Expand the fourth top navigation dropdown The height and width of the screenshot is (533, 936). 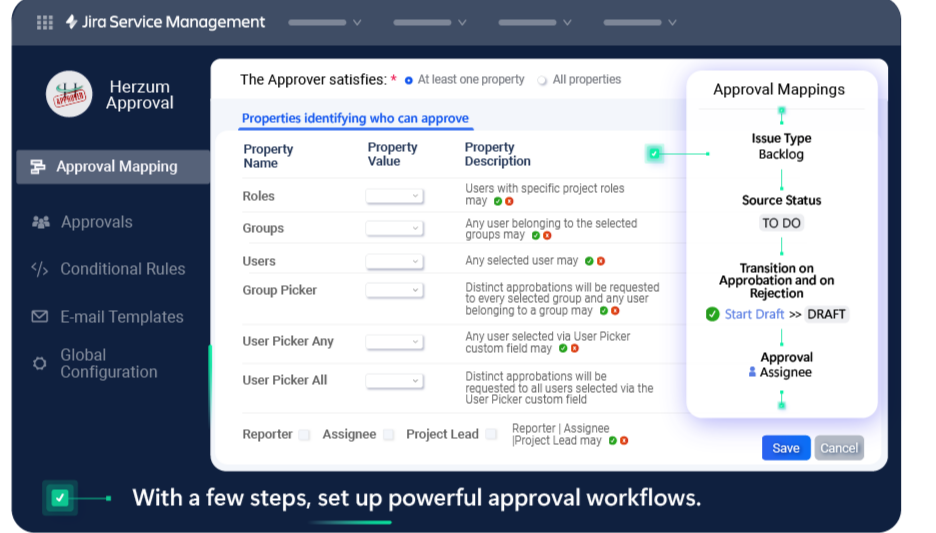coord(640,23)
